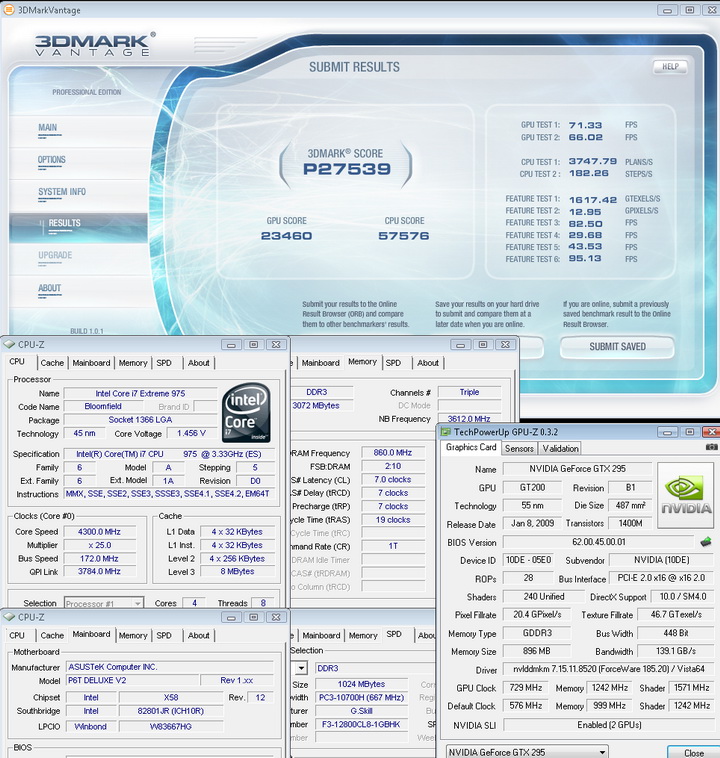
Task: Close the TechPowerUp GPU-Z window
Action: tap(711, 432)
